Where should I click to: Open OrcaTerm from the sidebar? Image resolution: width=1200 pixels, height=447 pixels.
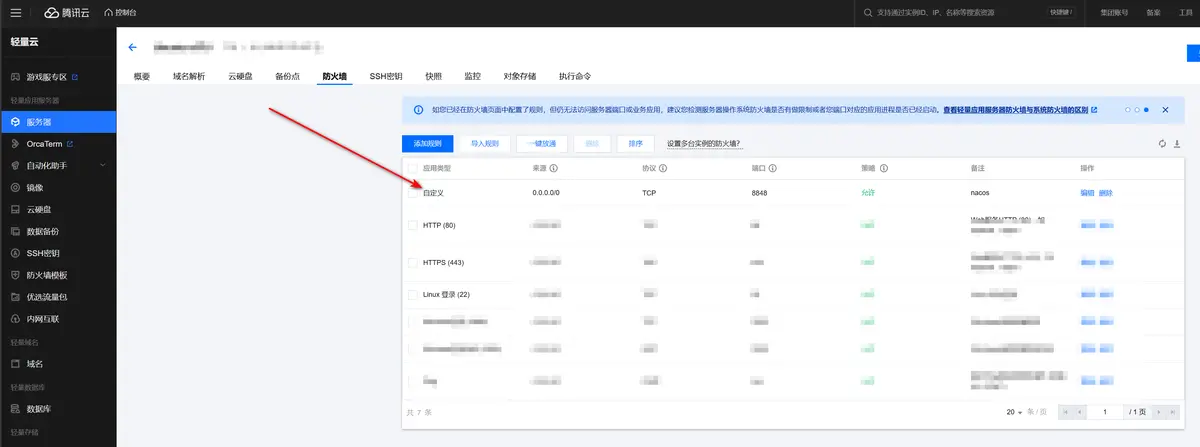click(58, 143)
